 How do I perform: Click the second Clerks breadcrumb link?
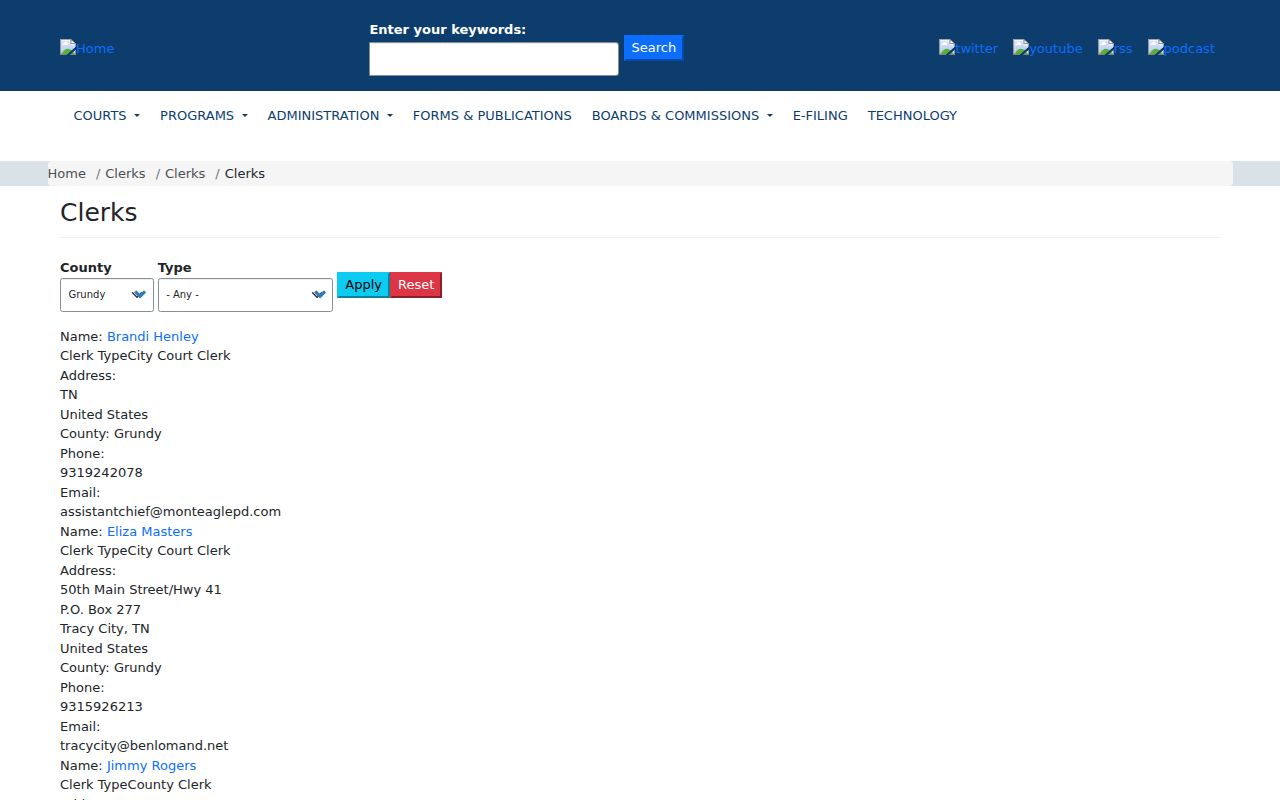tap(185, 173)
